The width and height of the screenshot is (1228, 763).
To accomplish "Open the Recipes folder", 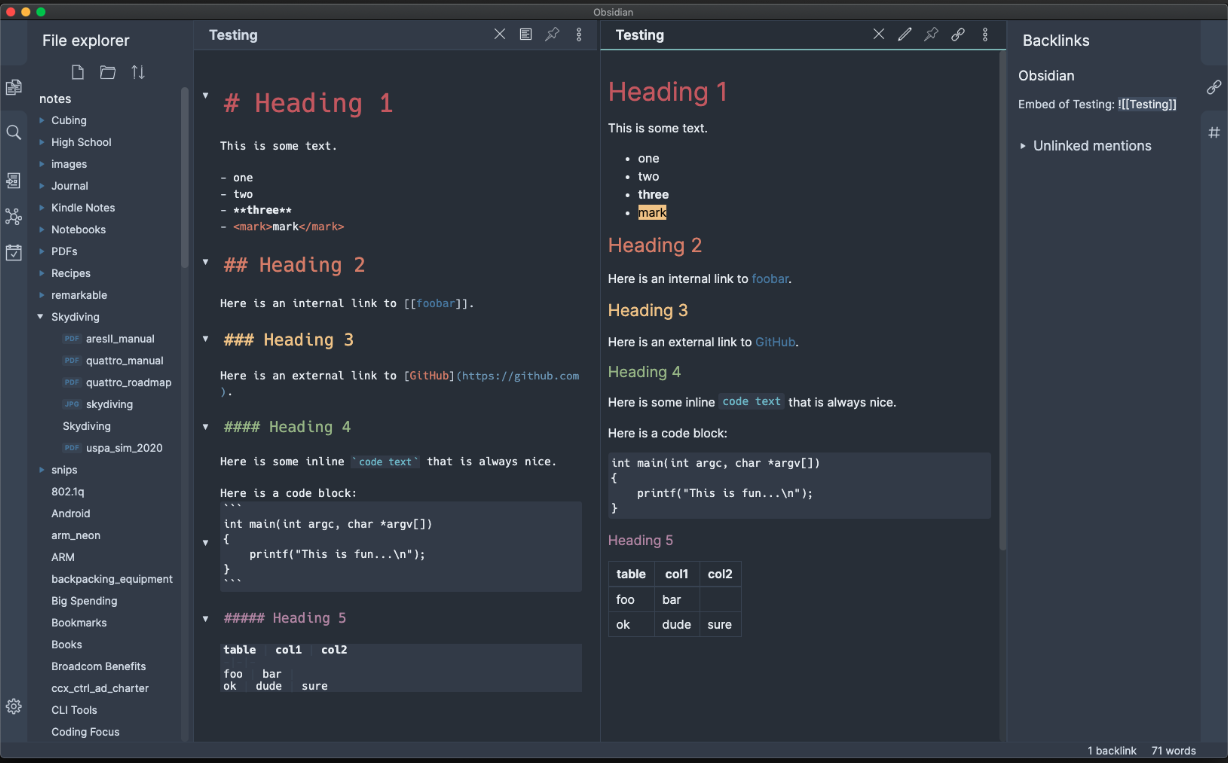I will coord(71,273).
